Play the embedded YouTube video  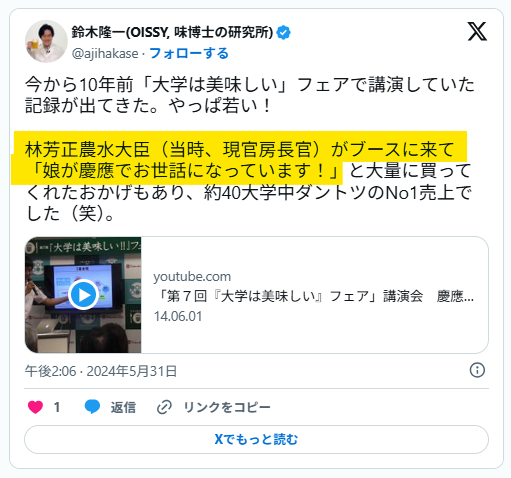tap(83, 295)
